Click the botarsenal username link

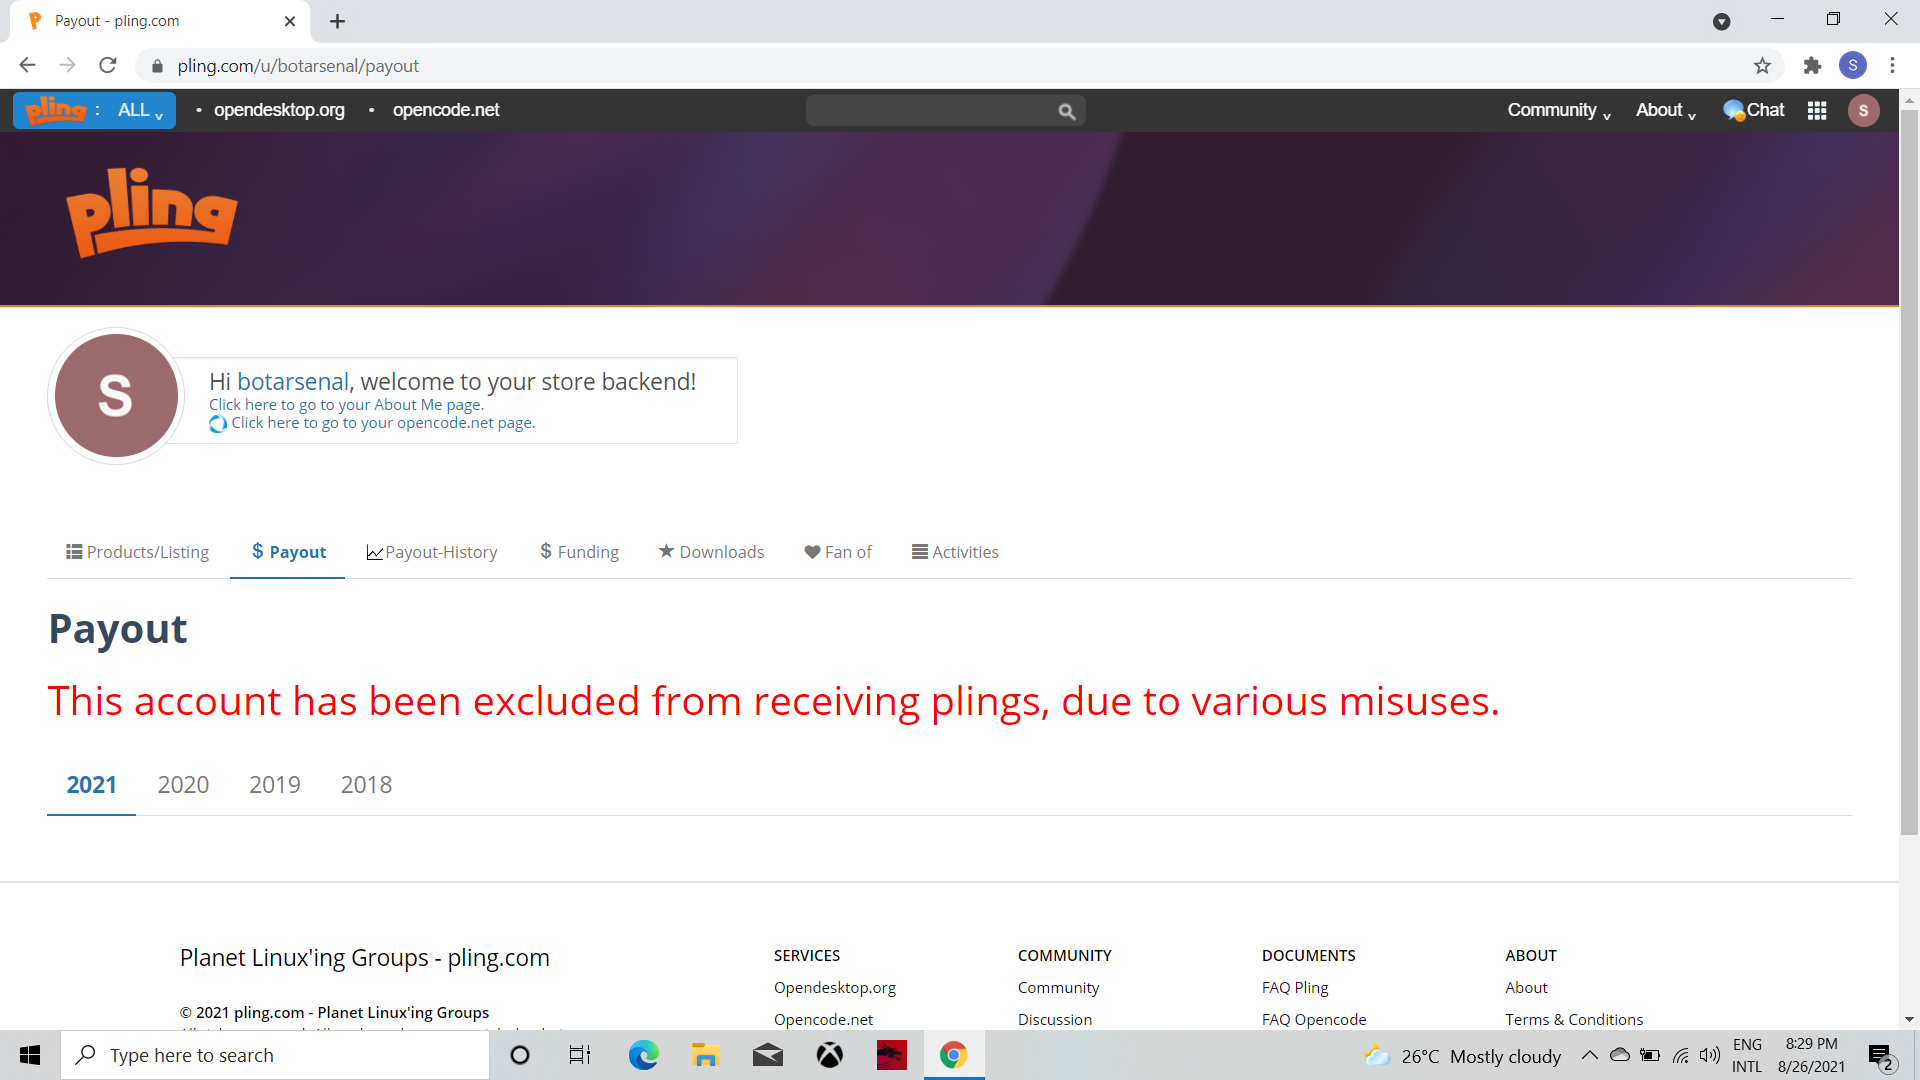[x=293, y=382]
